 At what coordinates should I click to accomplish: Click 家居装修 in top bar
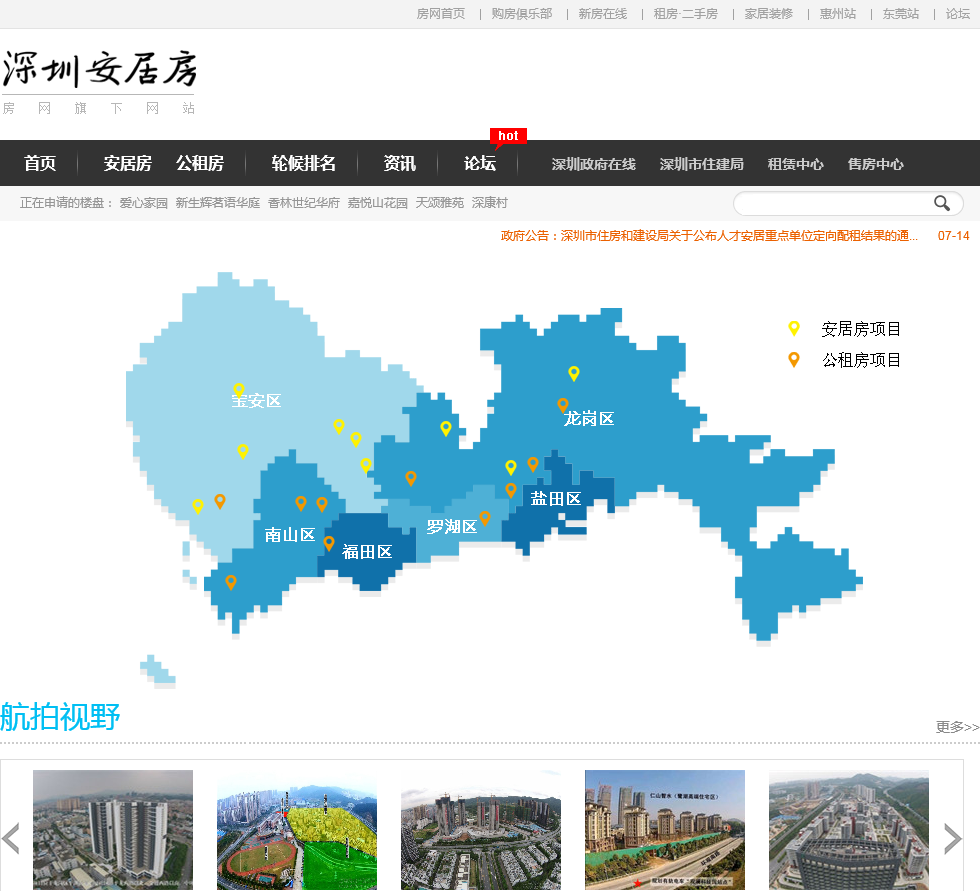[769, 14]
